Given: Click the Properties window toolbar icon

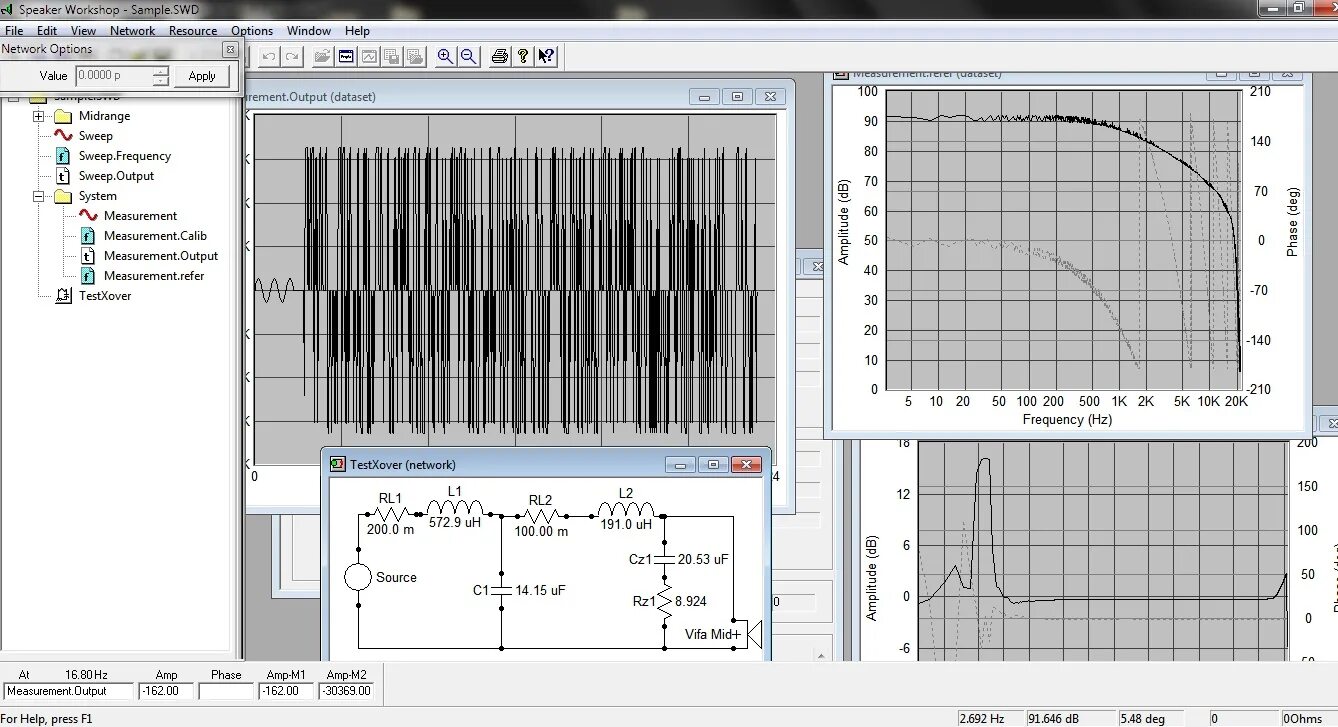Looking at the screenshot, I should pos(346,57).
